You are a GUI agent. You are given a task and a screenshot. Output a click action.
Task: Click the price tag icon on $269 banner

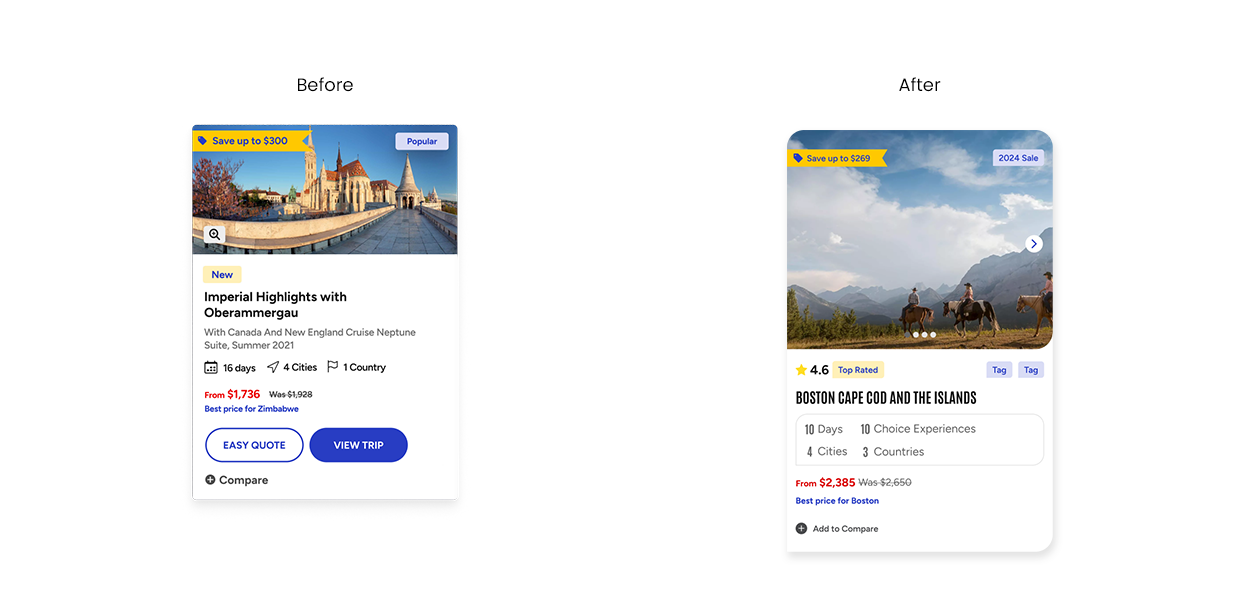click(x=798, y=158)
